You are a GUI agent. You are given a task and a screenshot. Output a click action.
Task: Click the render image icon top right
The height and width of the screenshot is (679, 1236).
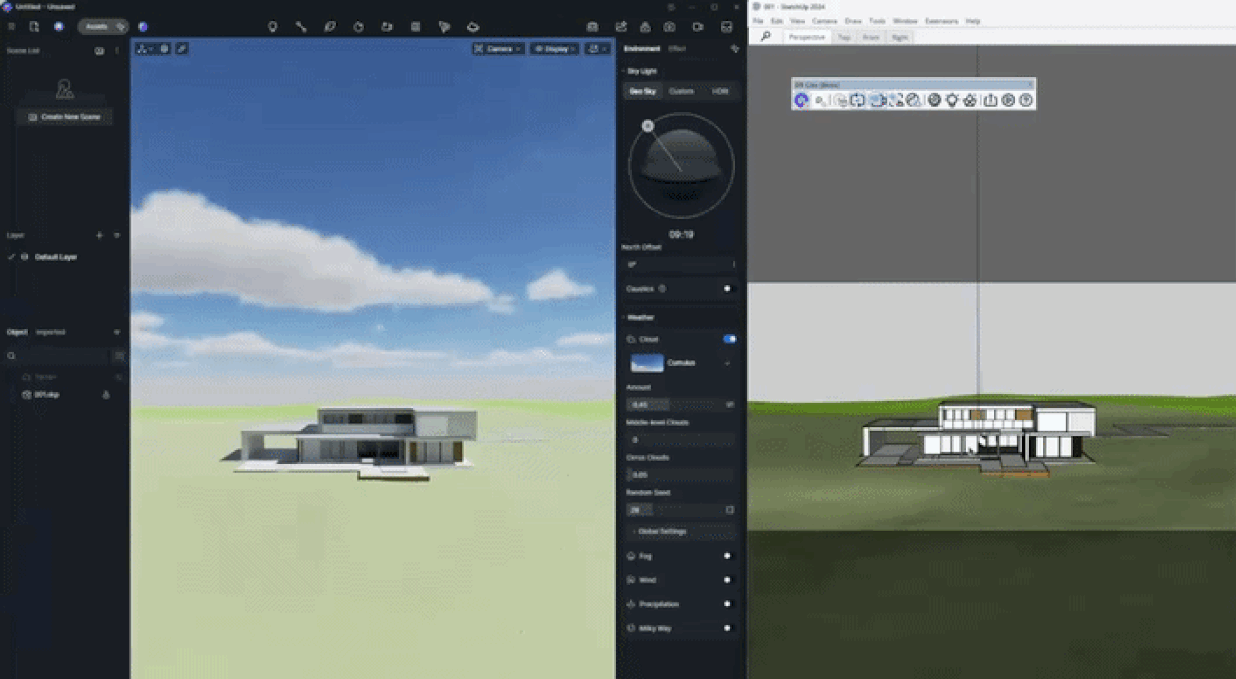(x=592, y=27)
